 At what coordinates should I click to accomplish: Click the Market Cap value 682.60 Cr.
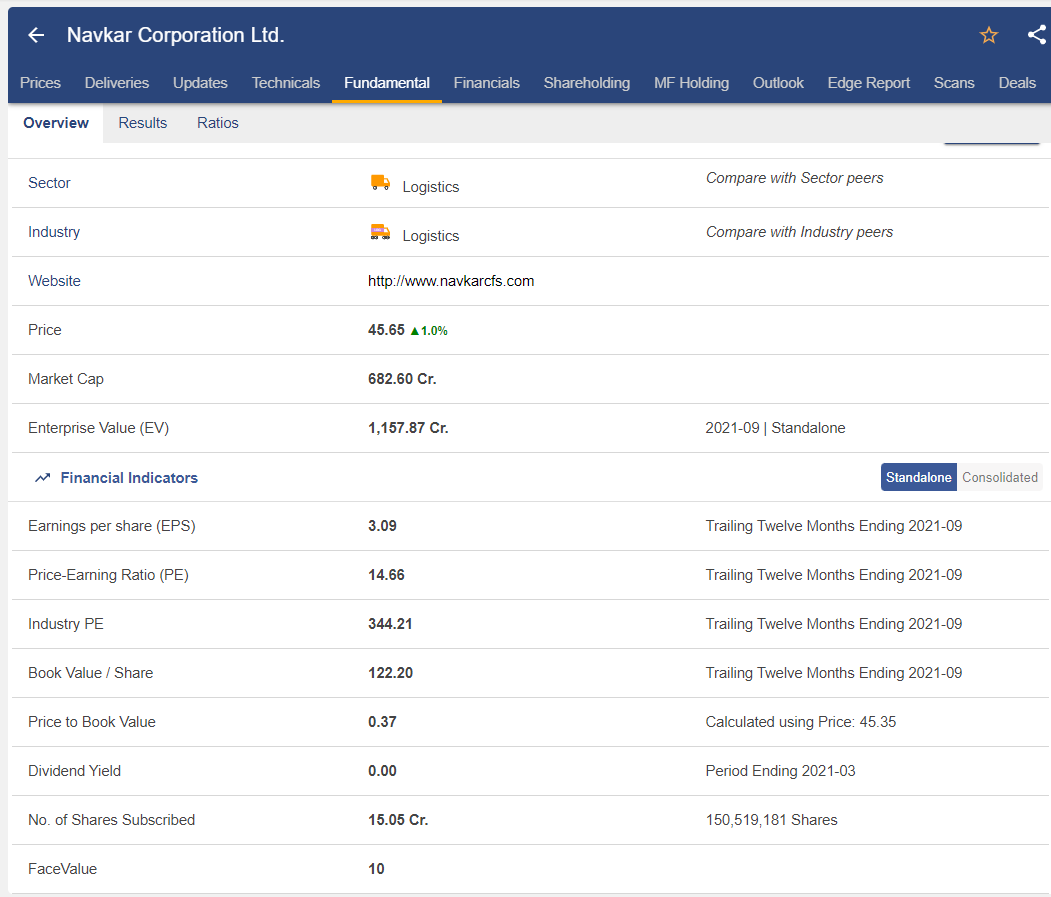coord(402,379)
